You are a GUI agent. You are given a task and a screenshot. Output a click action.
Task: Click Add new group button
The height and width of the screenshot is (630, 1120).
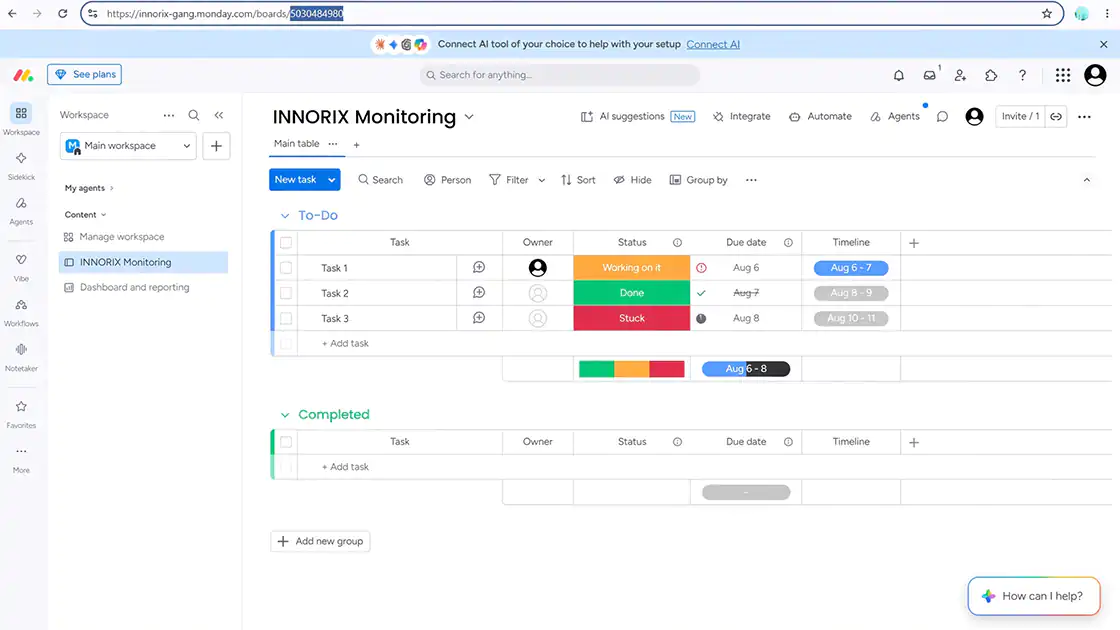[x=320, y=541]
